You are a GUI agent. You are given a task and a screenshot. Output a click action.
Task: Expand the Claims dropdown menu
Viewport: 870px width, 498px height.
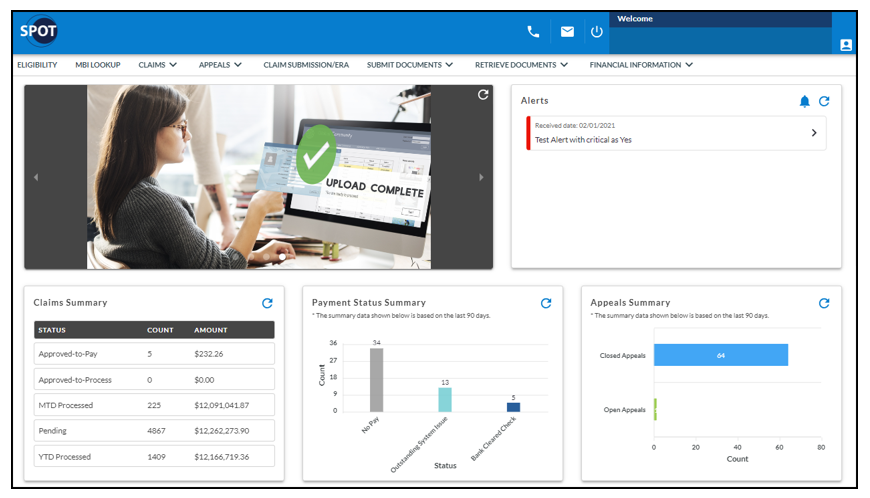pyautogui.click(x=157, y=65)
